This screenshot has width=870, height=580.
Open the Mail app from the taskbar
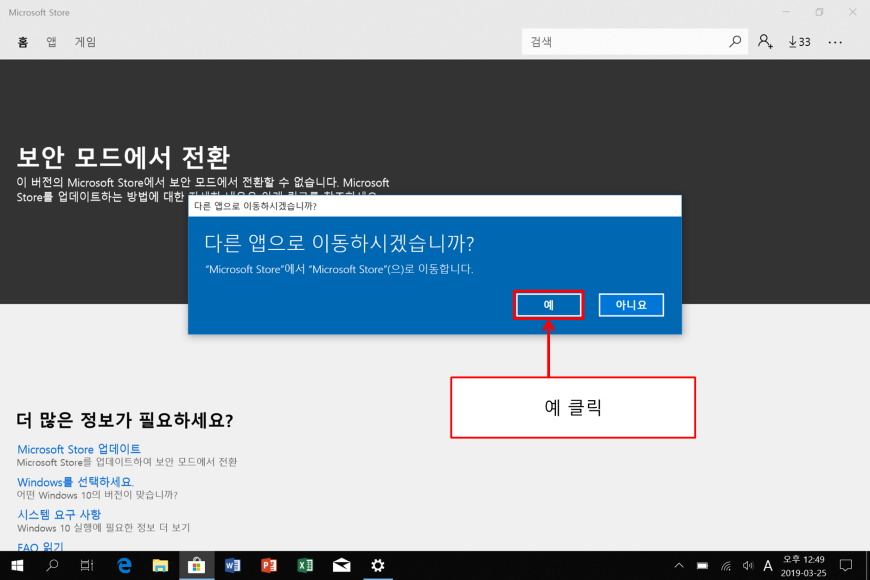coord(341,566)
